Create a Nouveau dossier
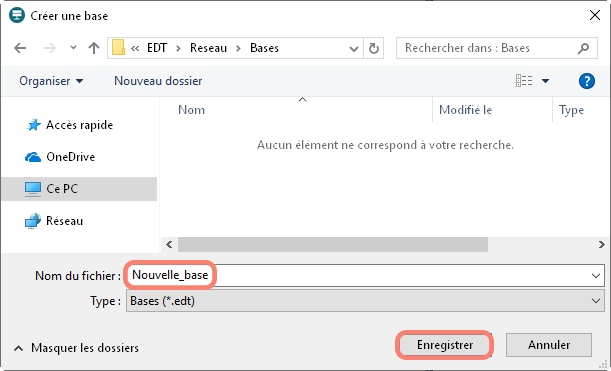 tap(158, 81)
